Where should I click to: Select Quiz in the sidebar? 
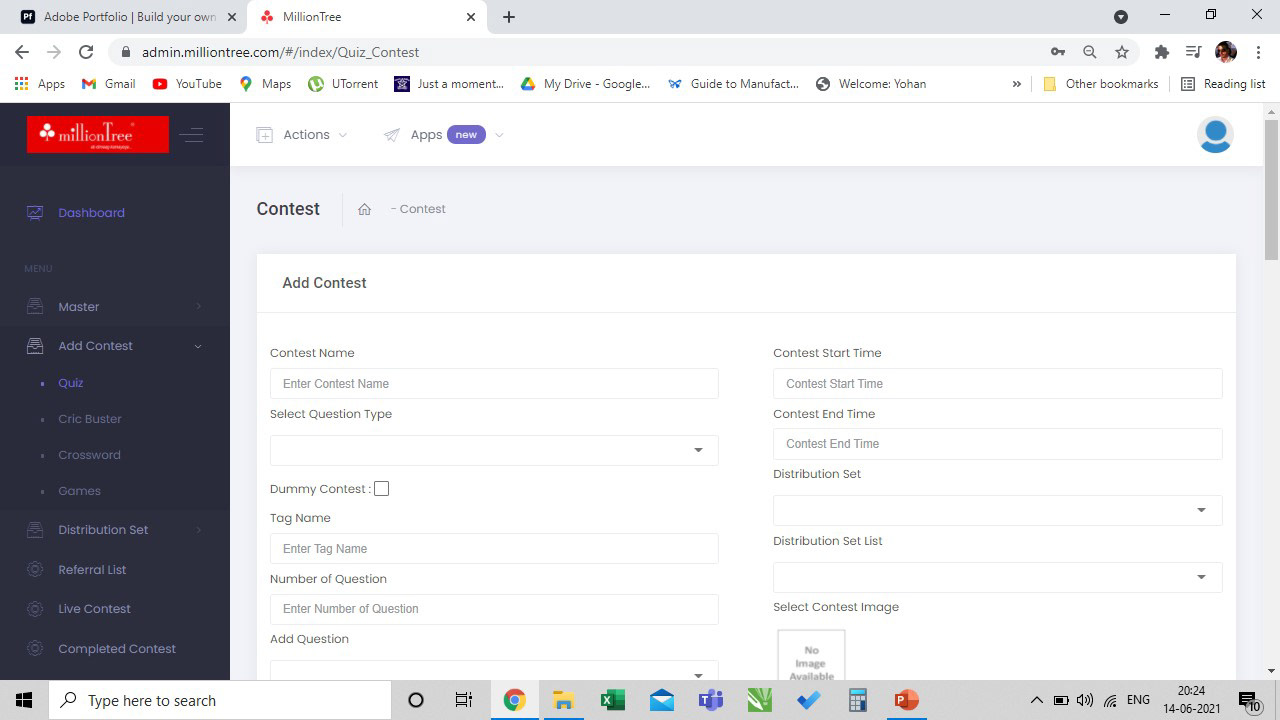coord(70,383)
